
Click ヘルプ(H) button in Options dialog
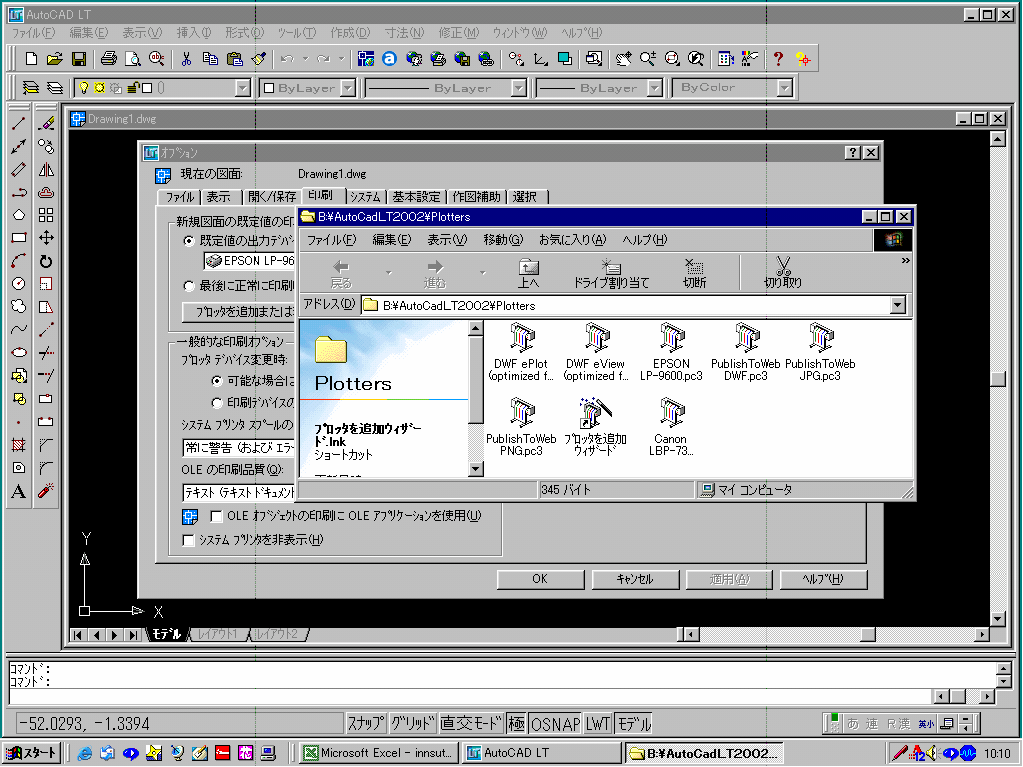tap(823, 579)
